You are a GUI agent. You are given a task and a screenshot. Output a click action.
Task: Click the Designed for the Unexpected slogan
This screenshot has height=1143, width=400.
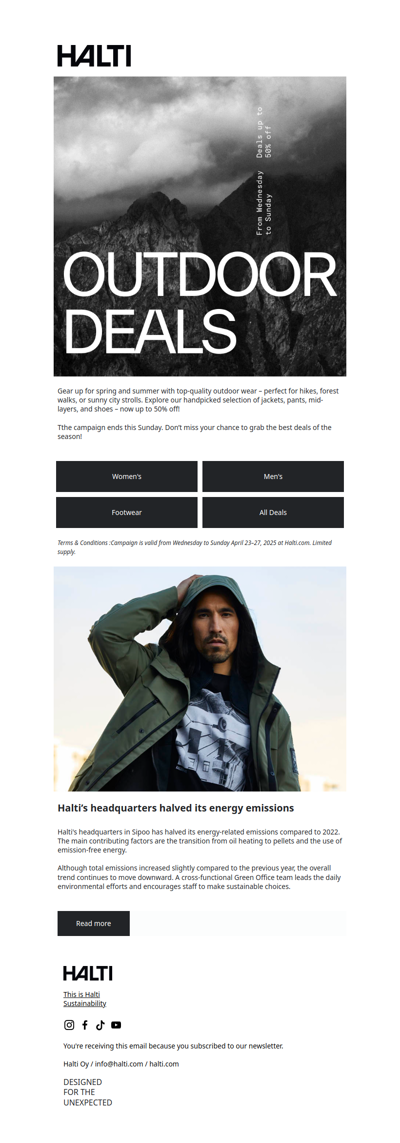(87, 1092)
